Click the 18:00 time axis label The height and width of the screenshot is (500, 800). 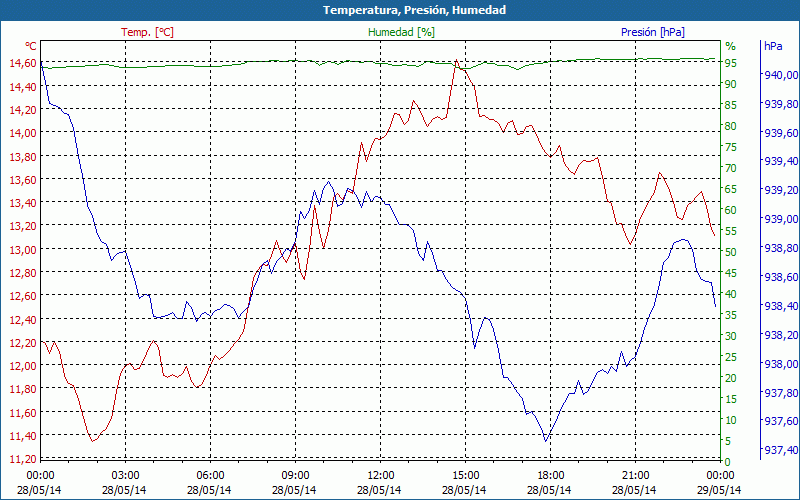coord(550,476)
